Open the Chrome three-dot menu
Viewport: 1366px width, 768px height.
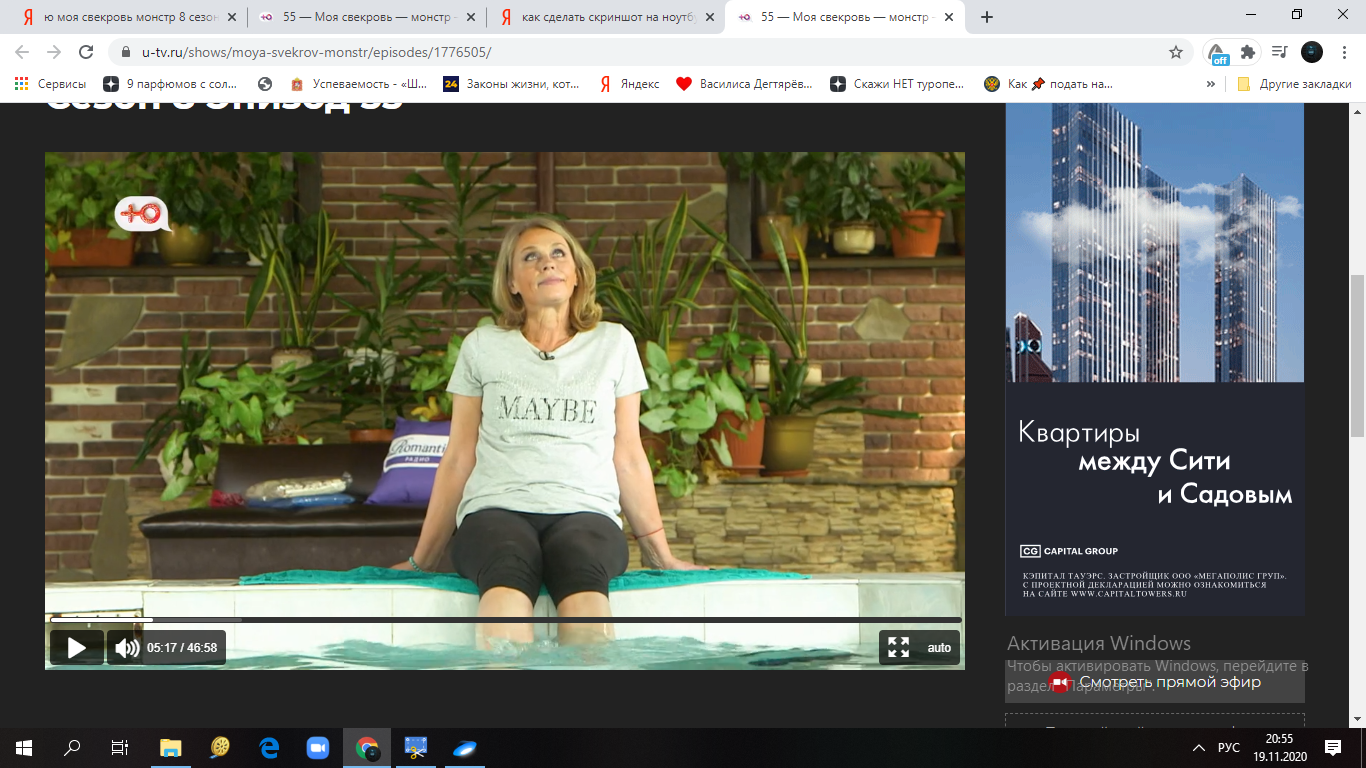(1343, 52)
